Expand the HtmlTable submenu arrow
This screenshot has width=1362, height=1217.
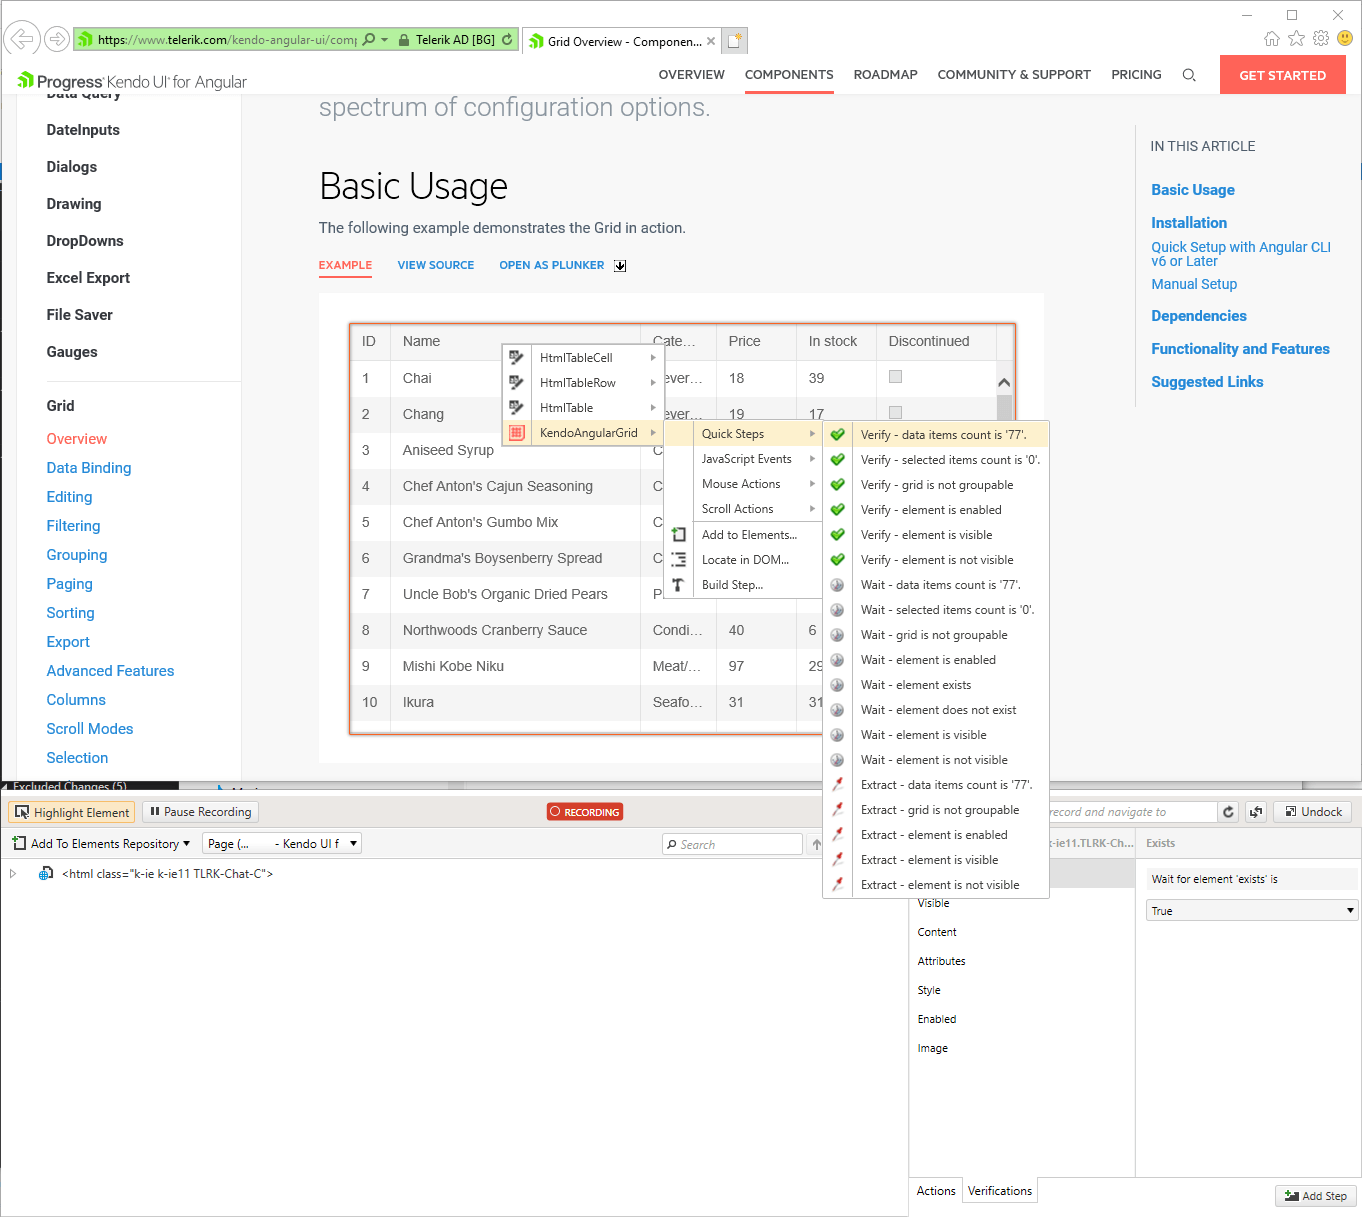coord(653,407)
